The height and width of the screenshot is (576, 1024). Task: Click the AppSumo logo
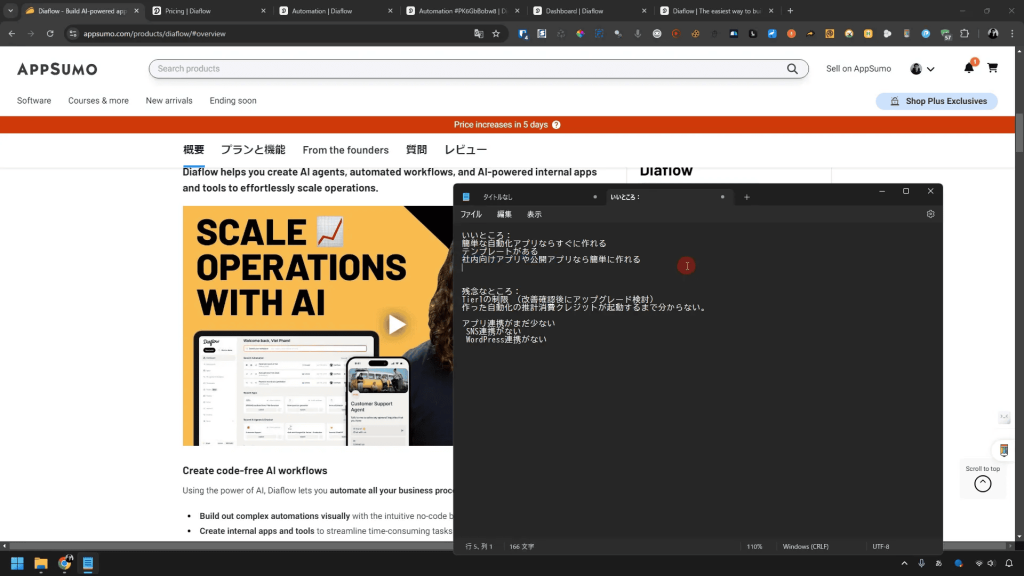pyautogui.click(x=57, y=69)
